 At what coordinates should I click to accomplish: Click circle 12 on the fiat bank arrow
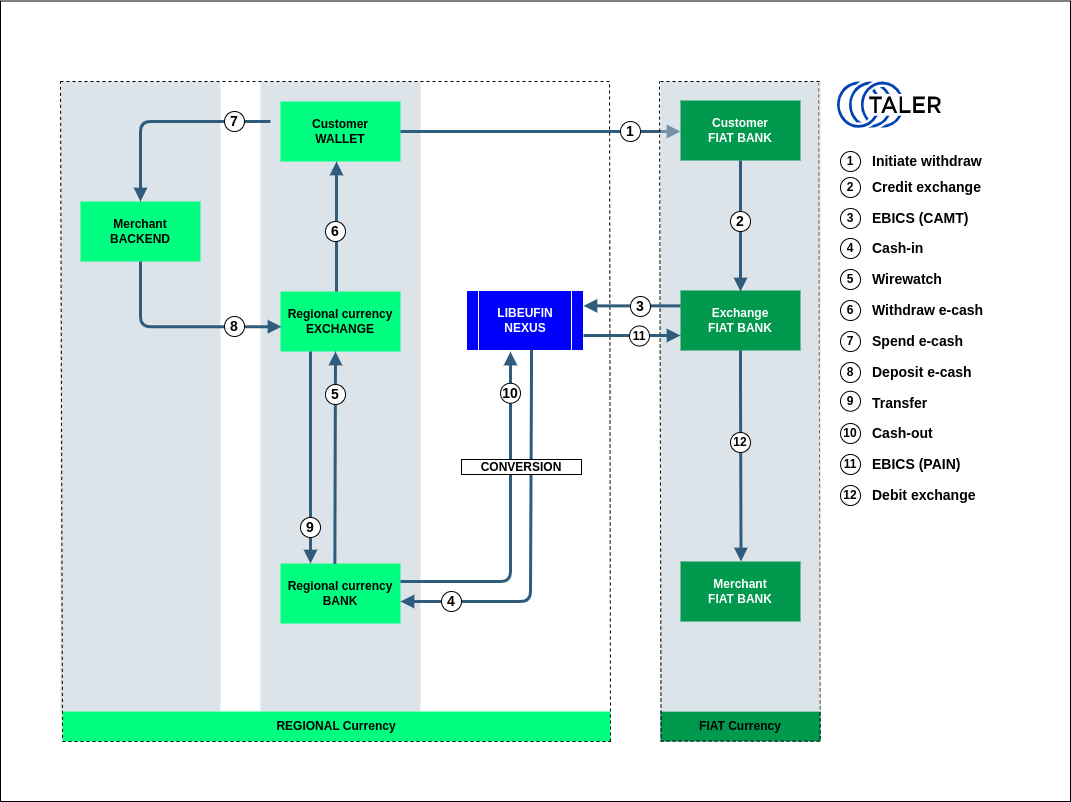(x=740, y=442)
